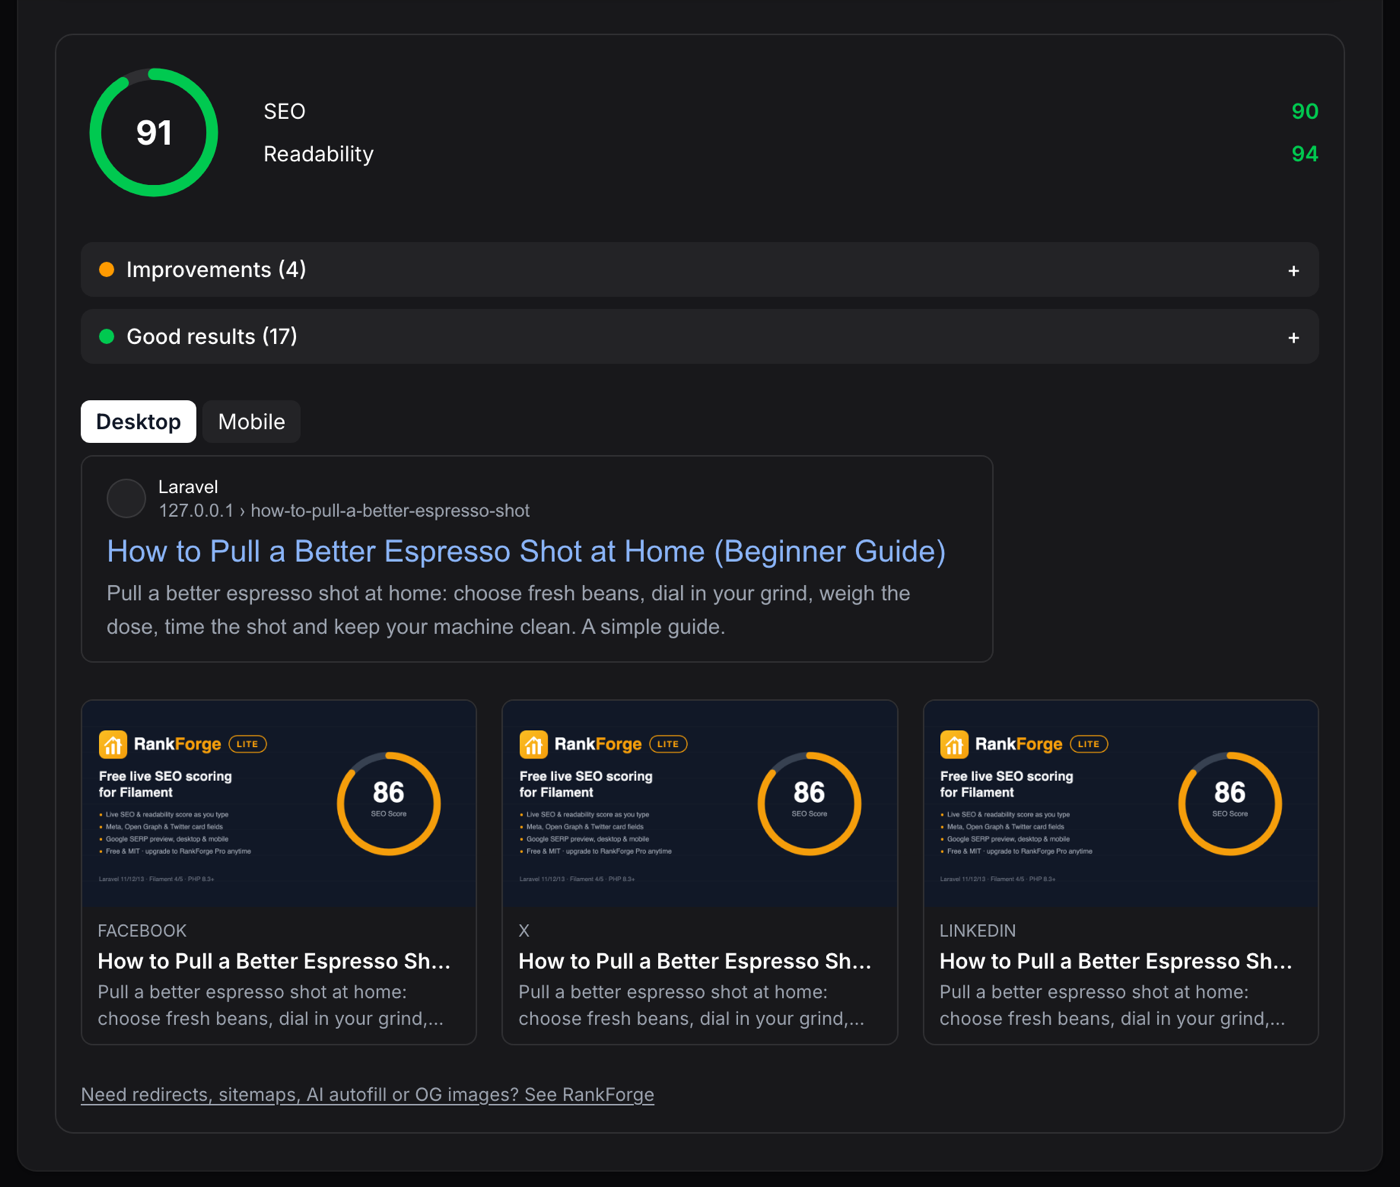Click the LinkedIn card espresso title
Screen dimensions: 1400x1187
pos(1116,961)
